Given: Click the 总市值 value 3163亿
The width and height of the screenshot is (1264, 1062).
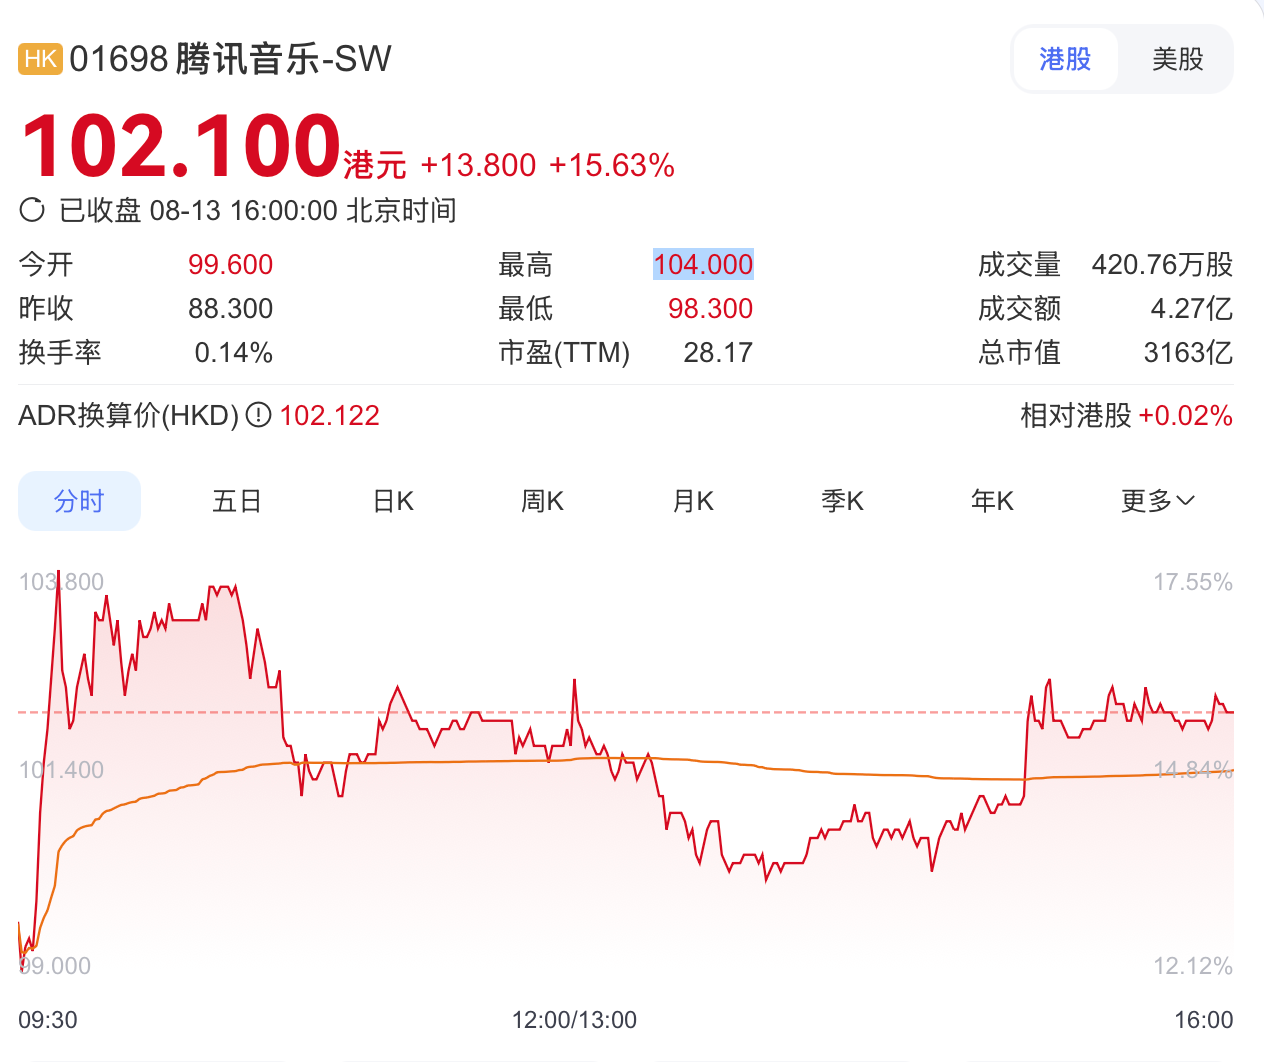Looking at the screenshot, I should pyautogui.click(x=1188, y=352).
